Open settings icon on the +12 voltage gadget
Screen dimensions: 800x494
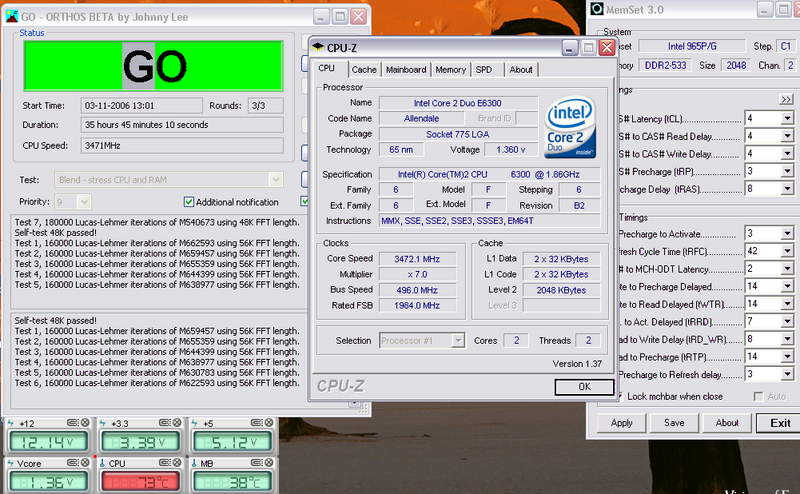(73, 423)
